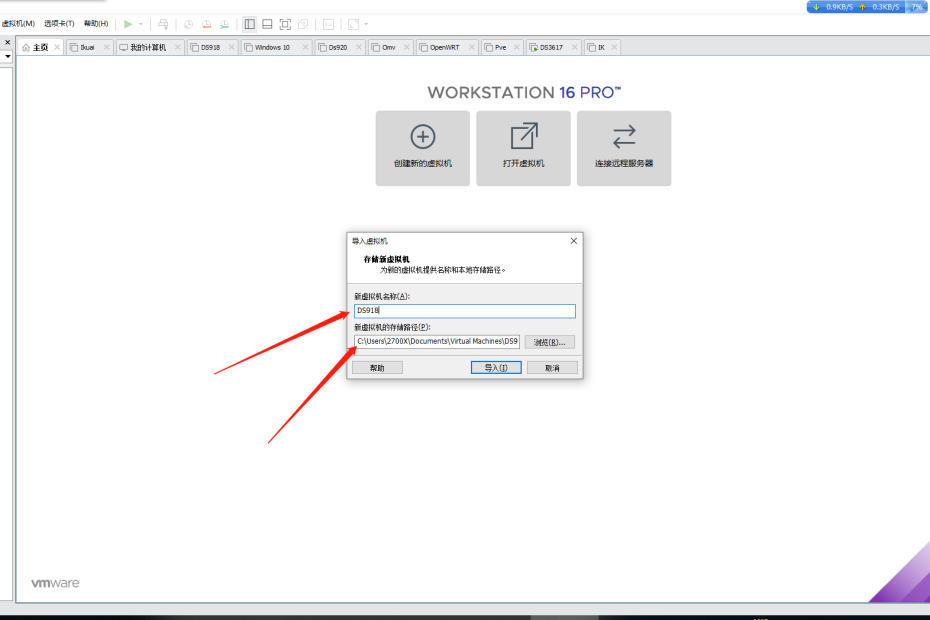This screenshot has height=620, width=930.
Task: Switch to the DS3617 tab
Action: (x=551, y=47)
